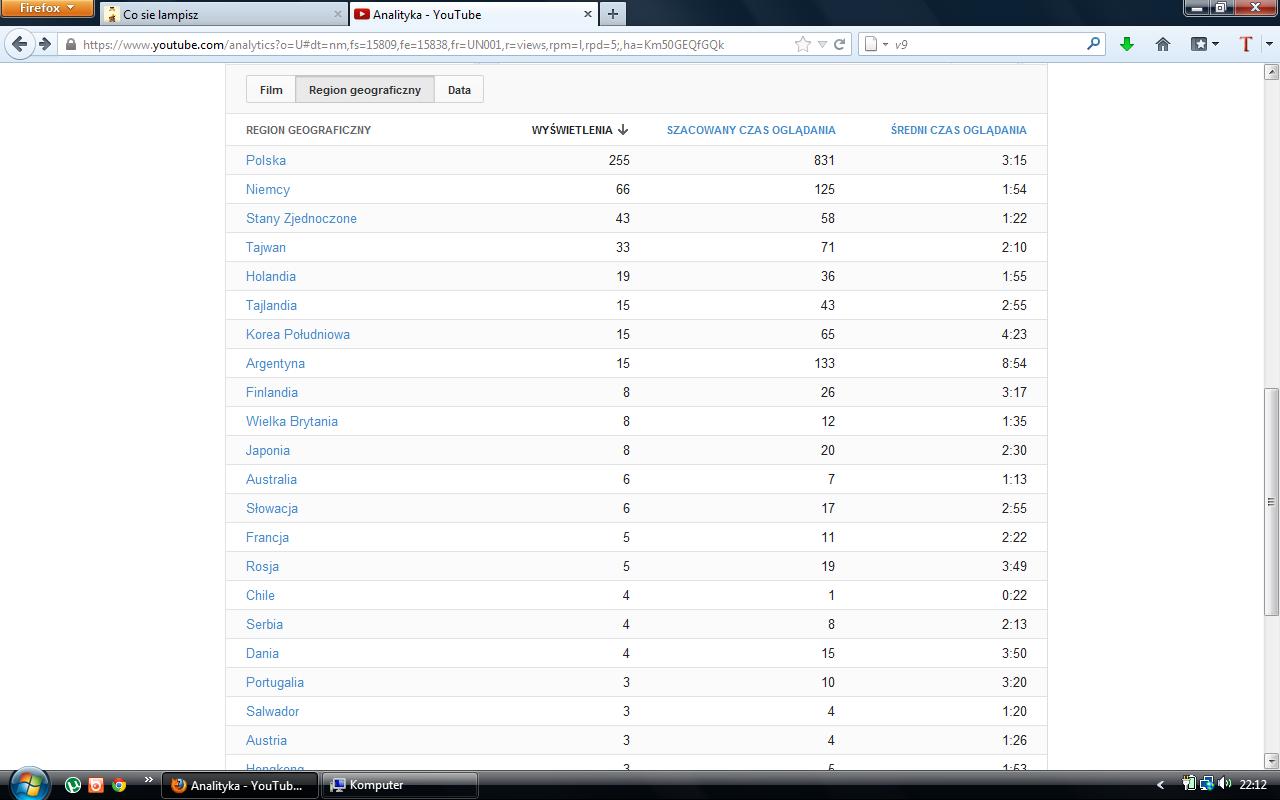Click the page vertical scrollbar thumb

[x=1272, y=500]
